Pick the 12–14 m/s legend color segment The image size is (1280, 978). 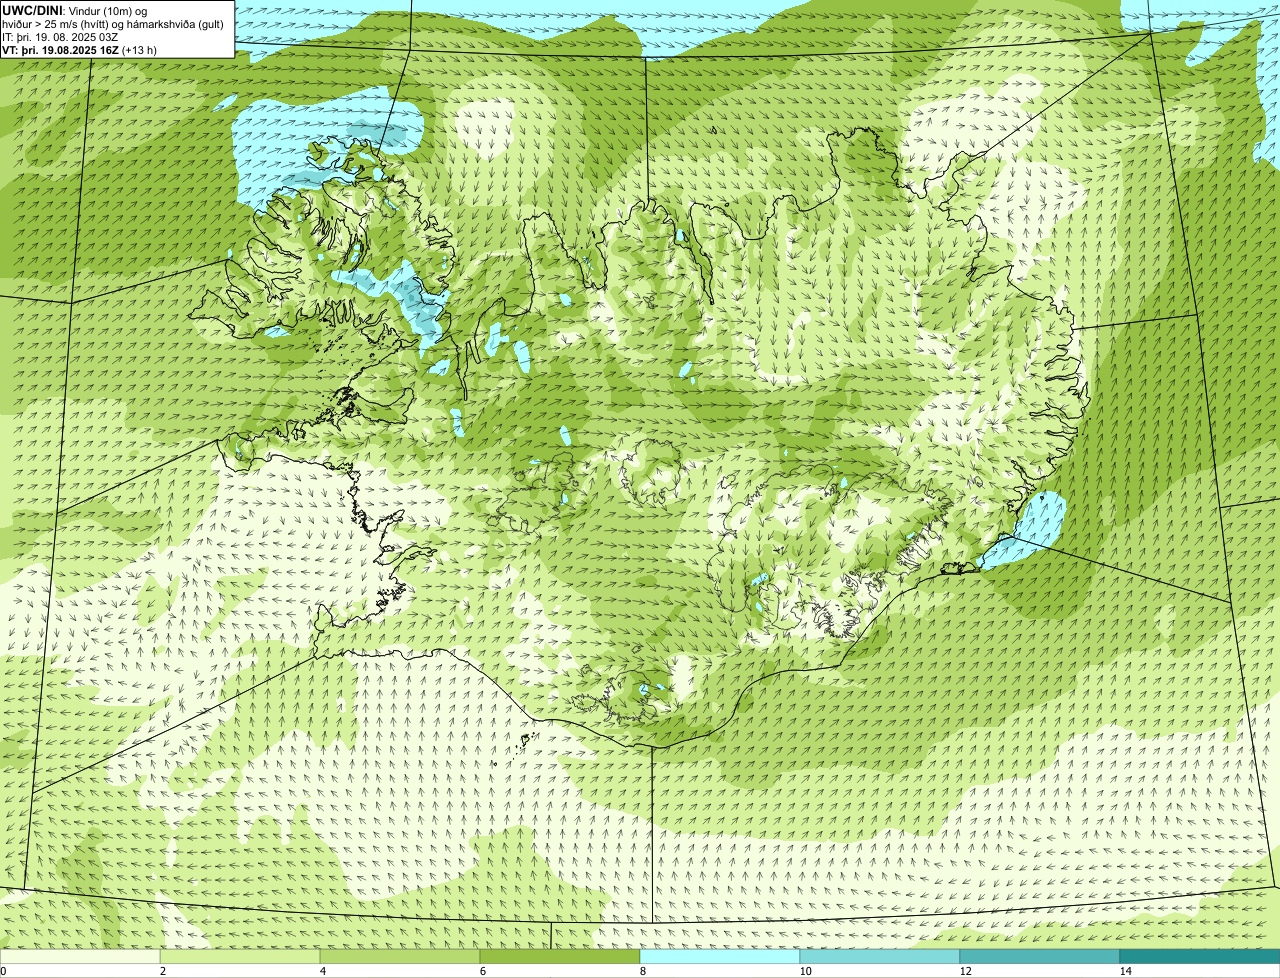click(1040, 956)
